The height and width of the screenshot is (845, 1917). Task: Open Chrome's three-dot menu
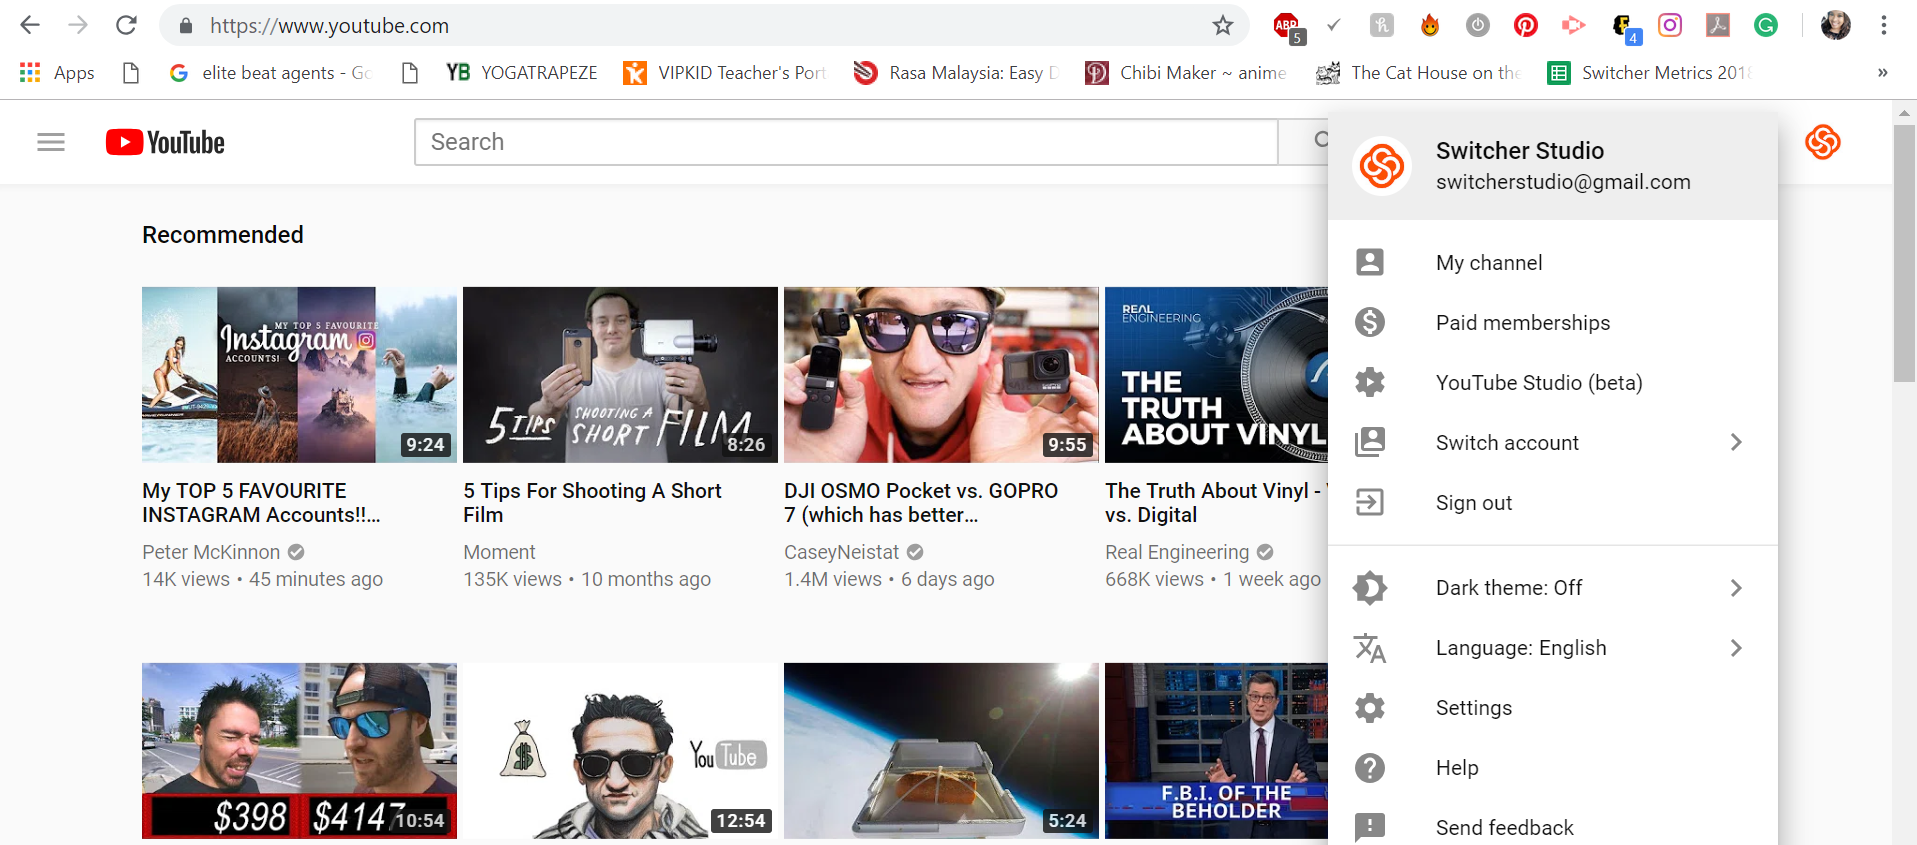click(1883, 26)
